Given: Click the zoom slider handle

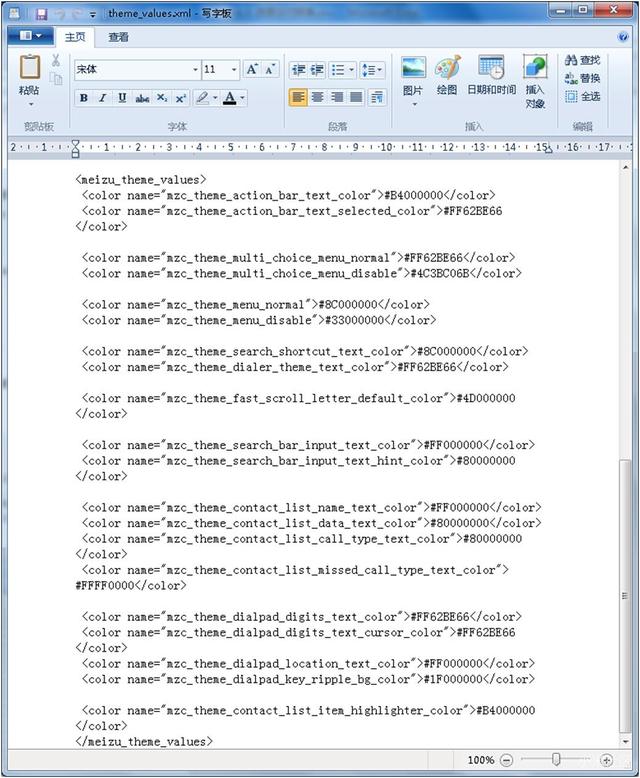Looking at the screenshot, I should click(x=556, y=759).
